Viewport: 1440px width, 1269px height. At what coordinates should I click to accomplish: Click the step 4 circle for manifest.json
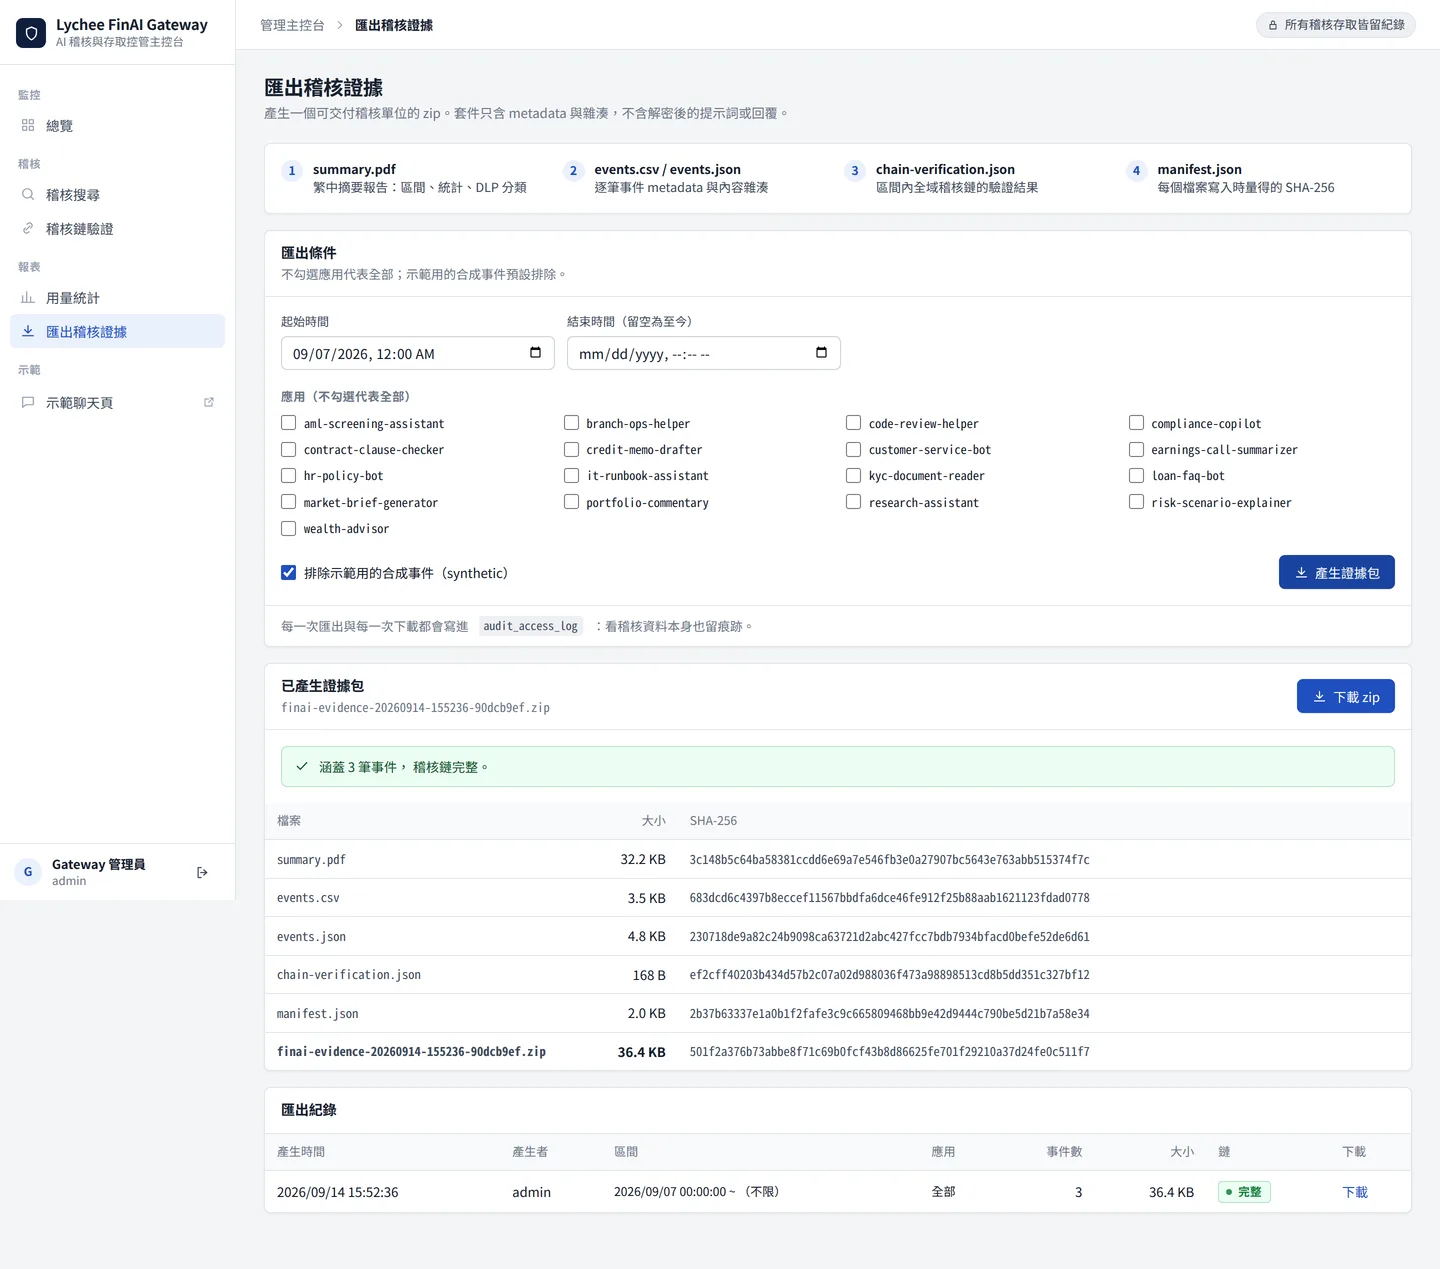[1136, 171]
